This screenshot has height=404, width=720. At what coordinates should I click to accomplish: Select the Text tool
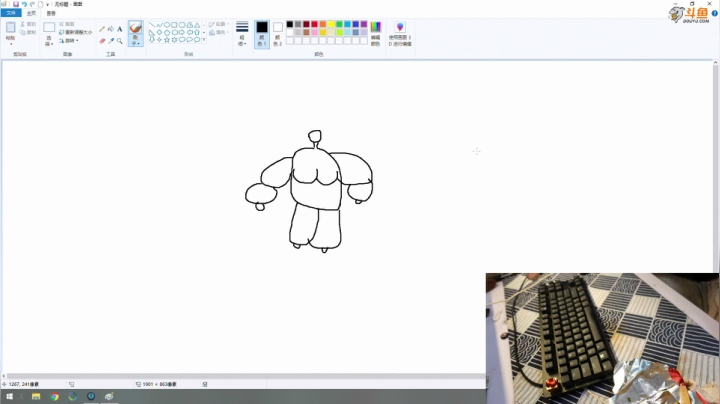(119, 29)
